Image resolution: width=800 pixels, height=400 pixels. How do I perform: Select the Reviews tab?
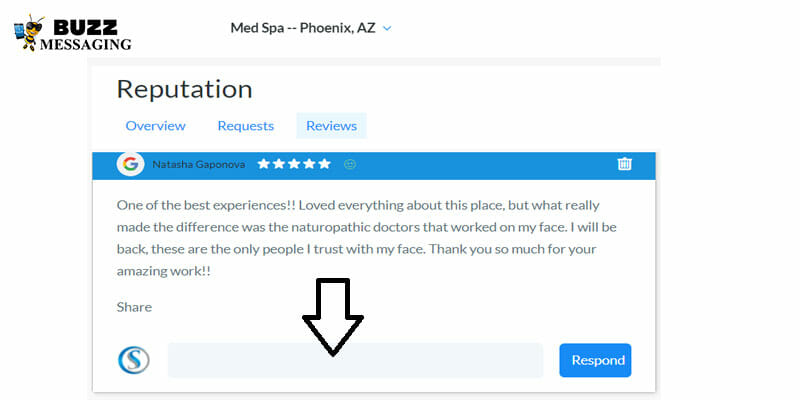(331, 125)
